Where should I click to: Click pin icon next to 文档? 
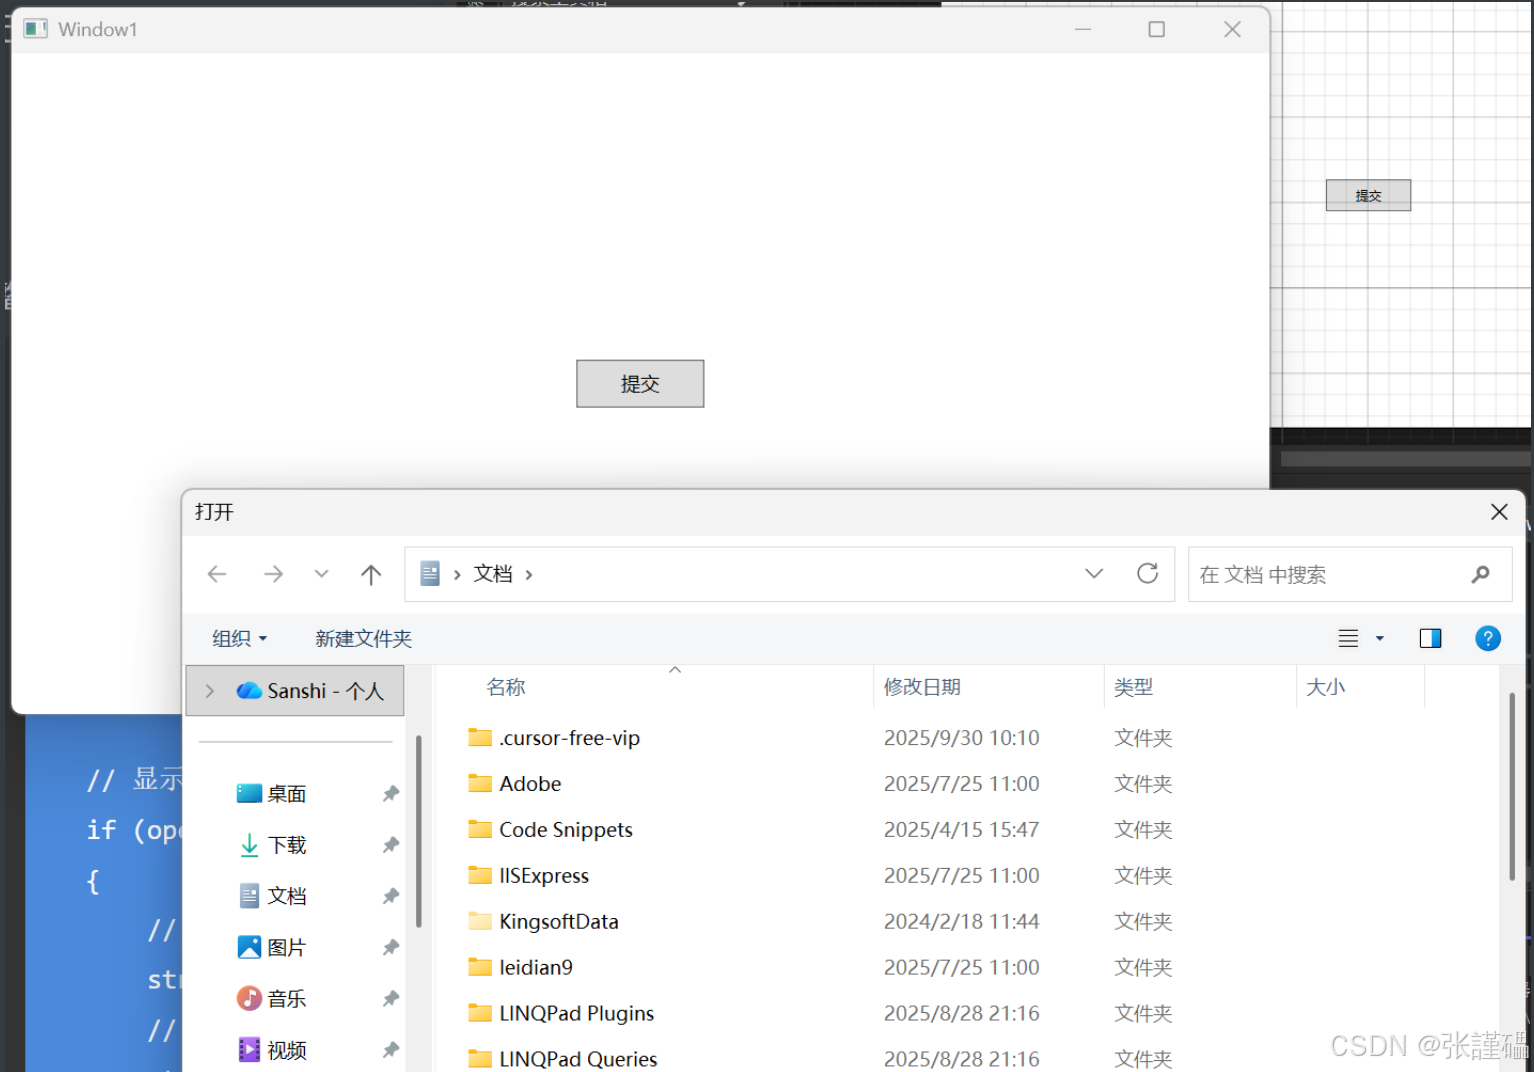click(390, 896)
